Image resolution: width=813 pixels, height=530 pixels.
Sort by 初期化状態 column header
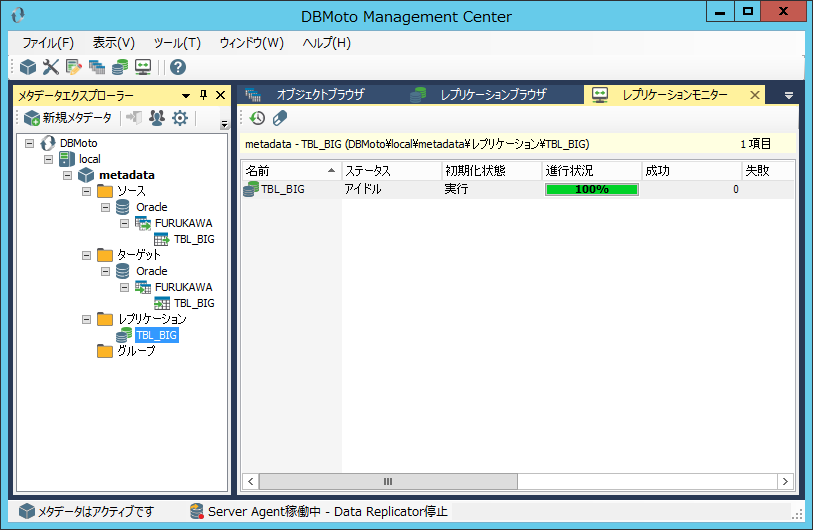(492, 171)
